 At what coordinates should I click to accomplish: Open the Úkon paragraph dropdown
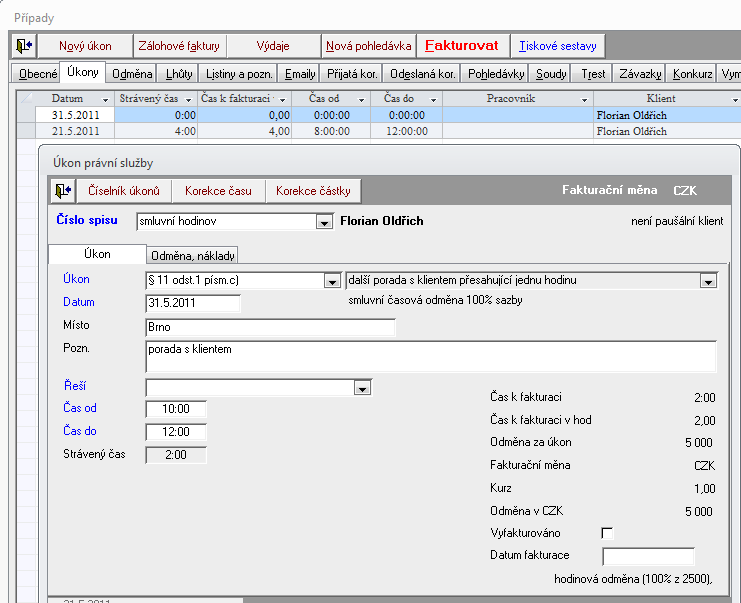click(332, 281)
